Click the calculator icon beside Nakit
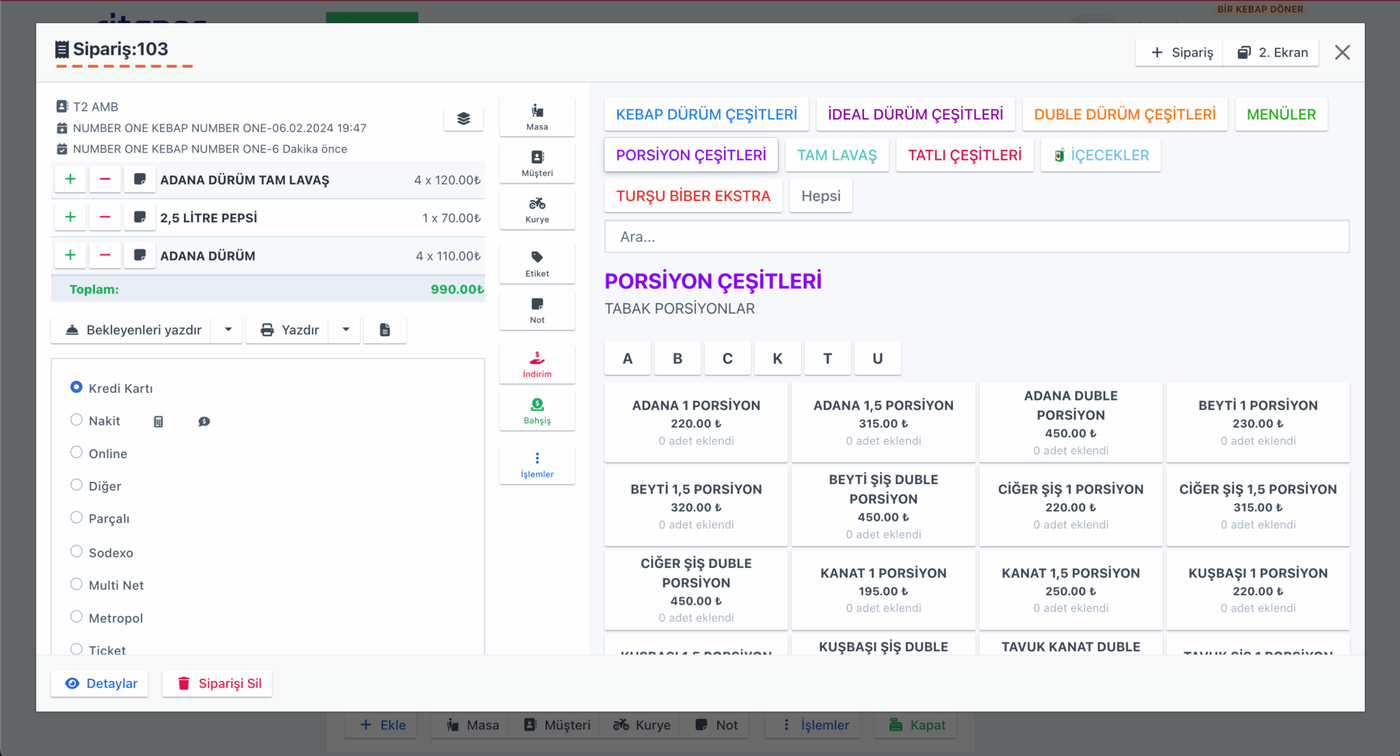Image resolution: width=1400 pixels, height=756 pixels. (x=158, y=422)
